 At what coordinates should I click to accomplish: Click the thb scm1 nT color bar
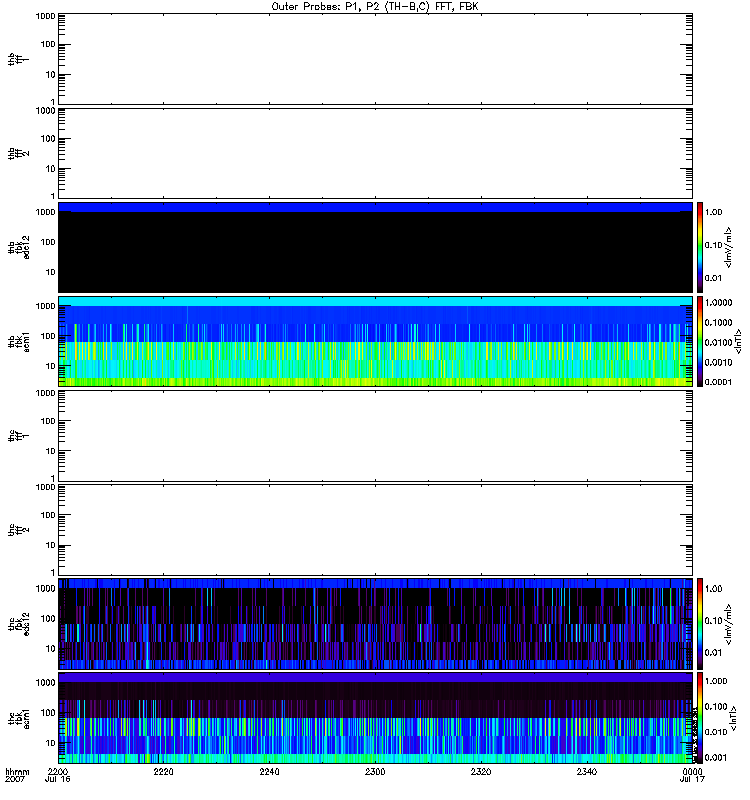pos(701,341)
